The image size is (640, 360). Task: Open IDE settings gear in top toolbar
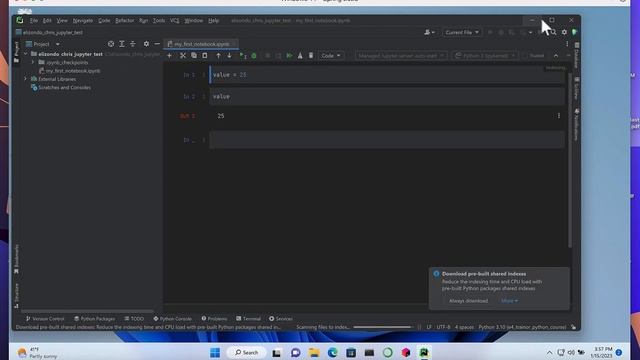click(564, 32)
